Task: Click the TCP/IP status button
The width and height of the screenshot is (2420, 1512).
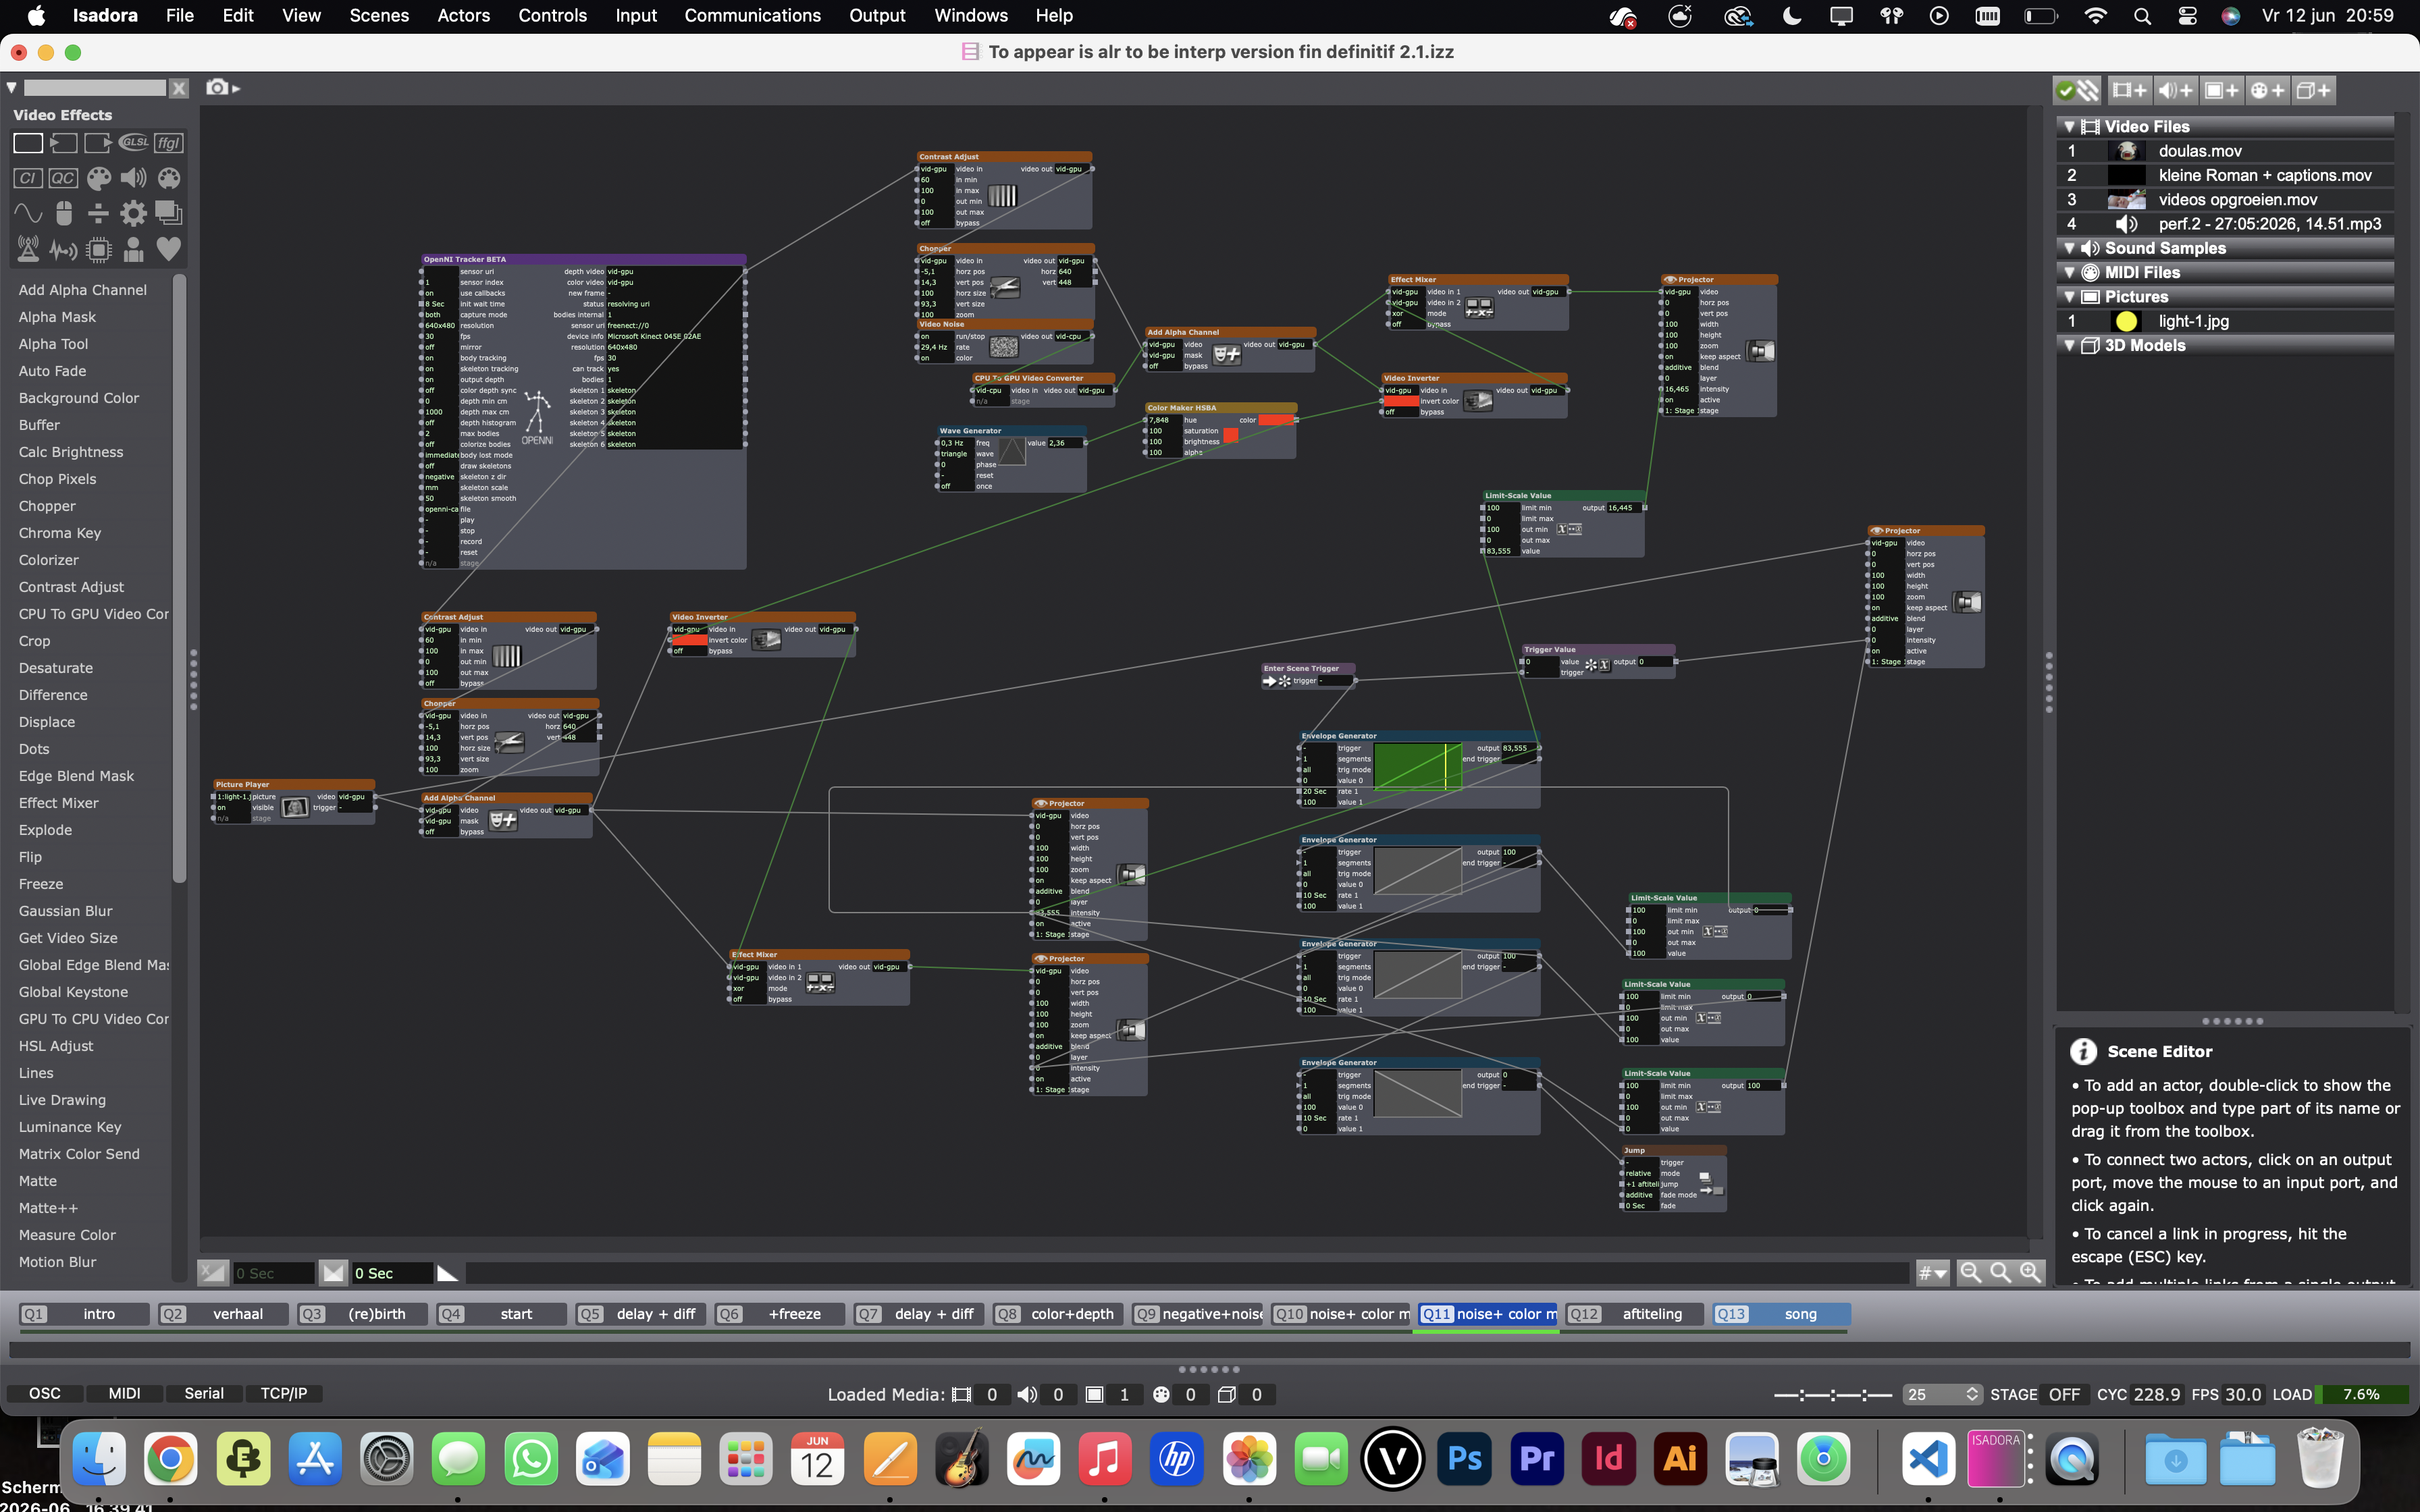Action: (x=284, y=1393)
